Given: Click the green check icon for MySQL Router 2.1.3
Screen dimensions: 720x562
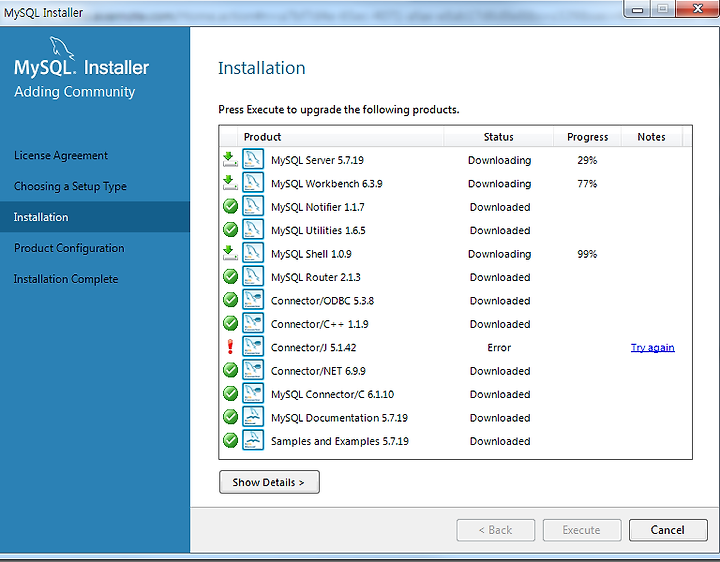Looking at the screenshot, I should [x=230, y=277].
